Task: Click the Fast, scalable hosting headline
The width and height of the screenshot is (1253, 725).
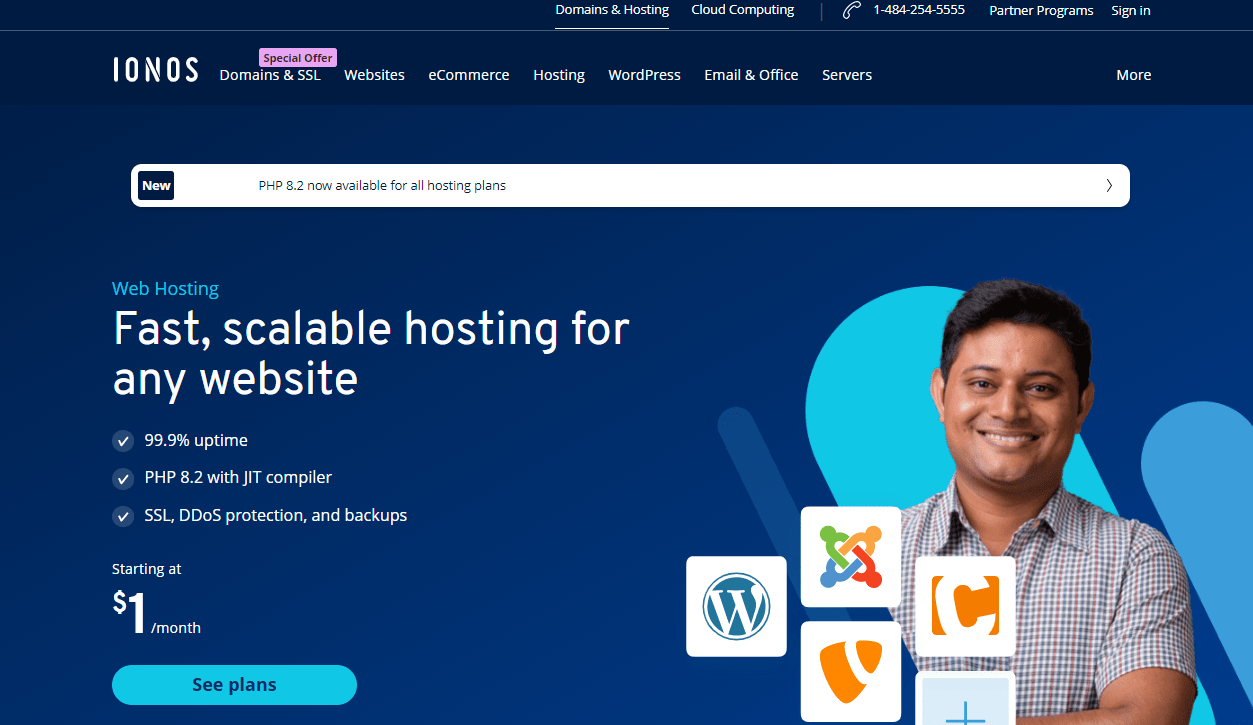Action: (371, 354)
